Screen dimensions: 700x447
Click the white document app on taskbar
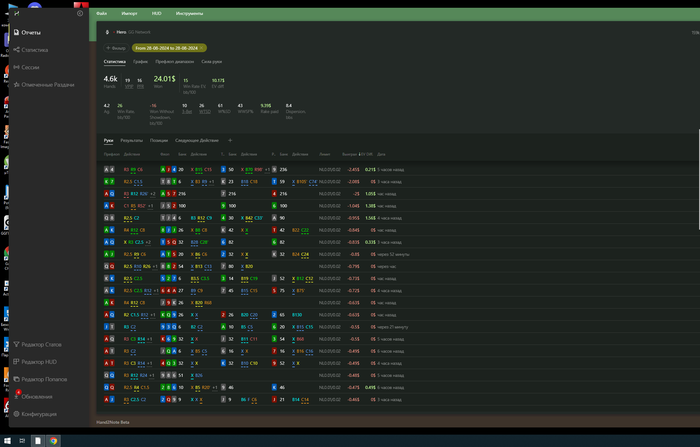click(38, 441)
